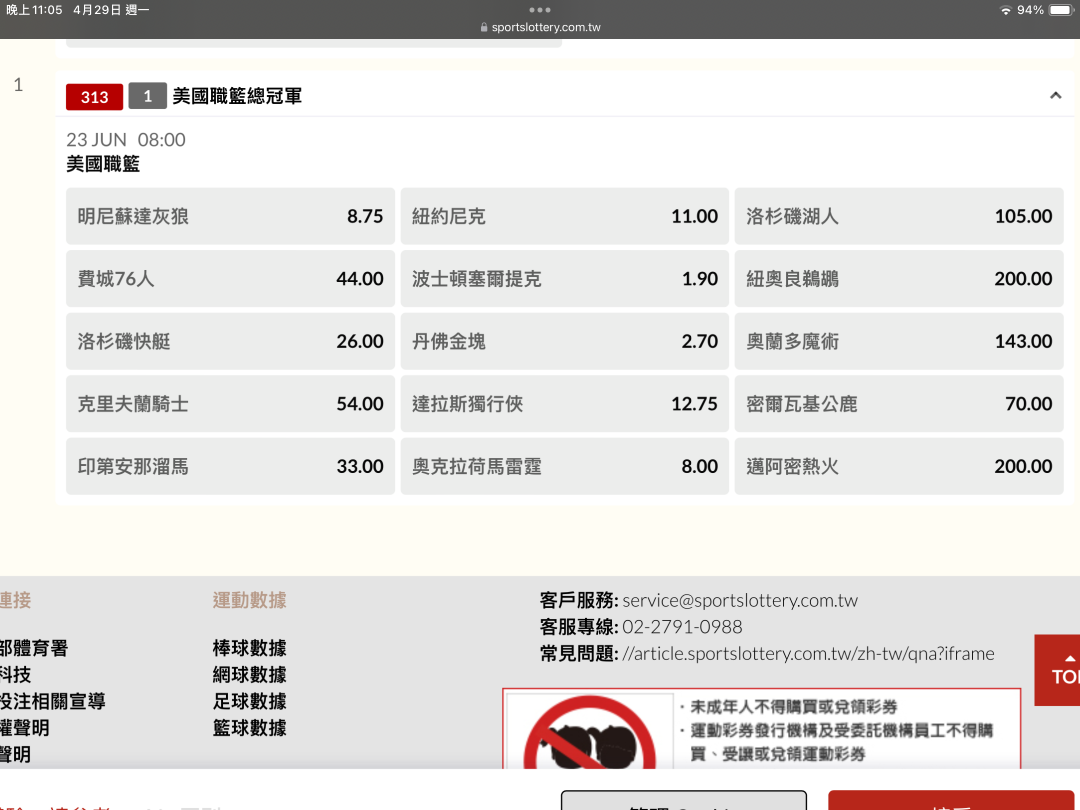This screenshot has width=1080, height=810.
Task: Click the 美國職籃 league label
Action: point(103,164)
